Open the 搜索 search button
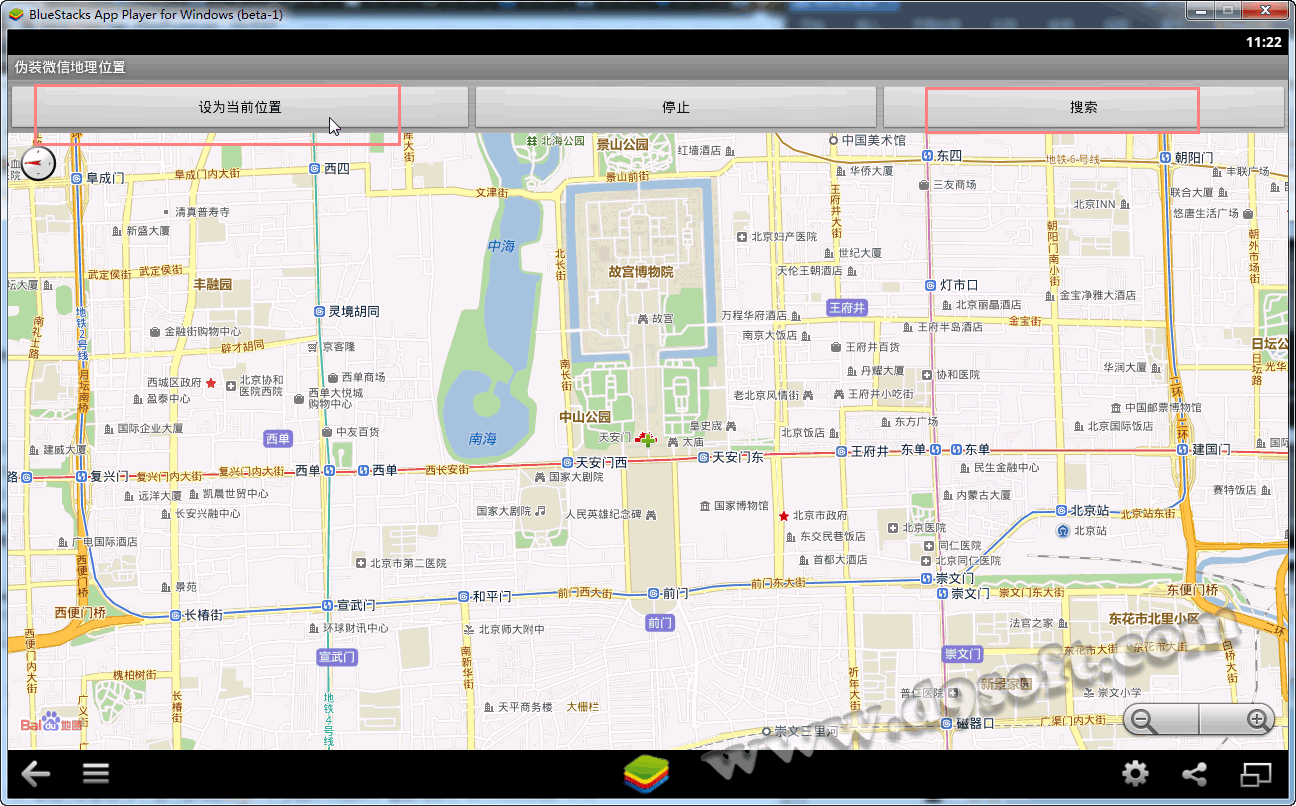 [1084, 107]
